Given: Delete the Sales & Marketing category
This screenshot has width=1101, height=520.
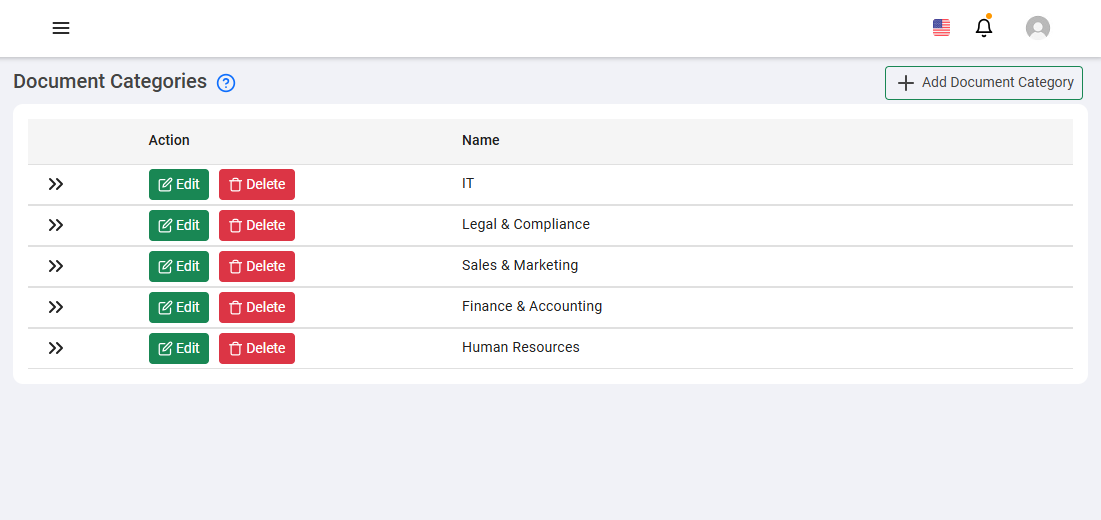Looking at the screenshot, I should tap(257, 266).
